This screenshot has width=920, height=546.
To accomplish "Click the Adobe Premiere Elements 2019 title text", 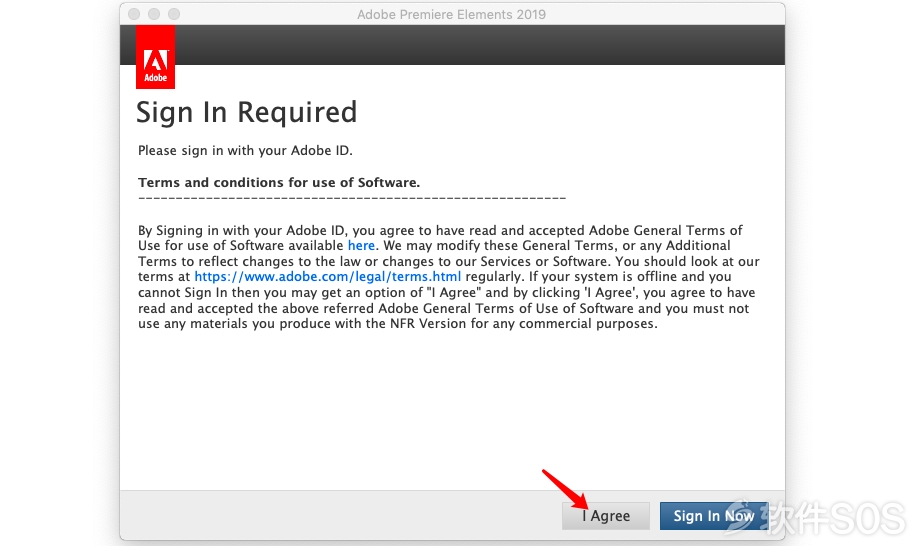I will pos(451,15).
